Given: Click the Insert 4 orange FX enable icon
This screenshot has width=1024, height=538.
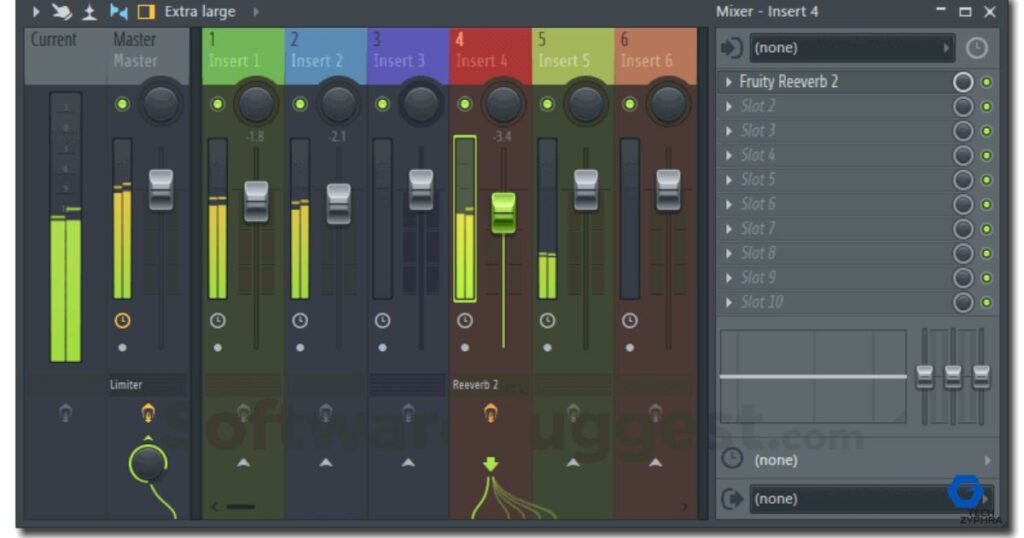Looking at the screenshot, I should point(490,413).
